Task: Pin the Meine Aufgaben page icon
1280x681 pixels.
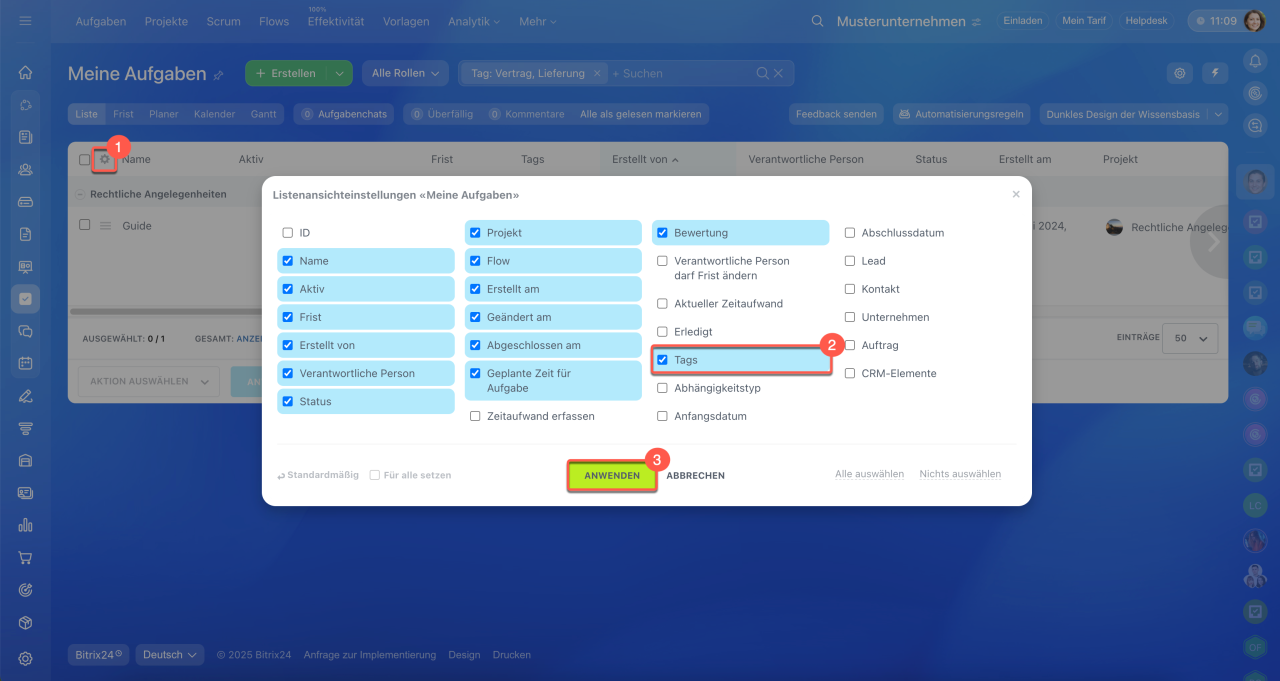Action: pos(217,74)
